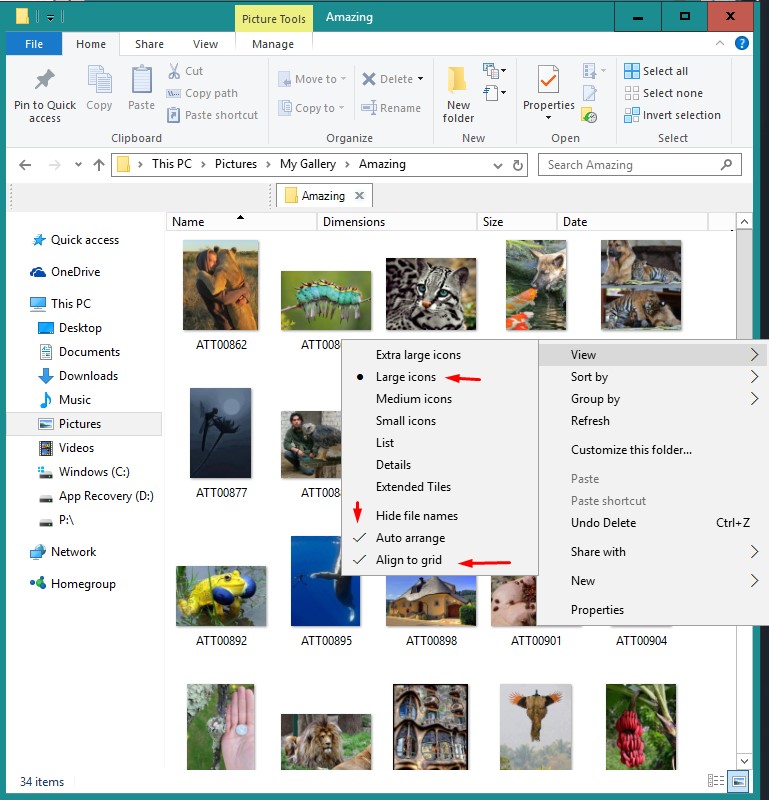
Task: Sort by the Date column header
Action: [632, 222]
